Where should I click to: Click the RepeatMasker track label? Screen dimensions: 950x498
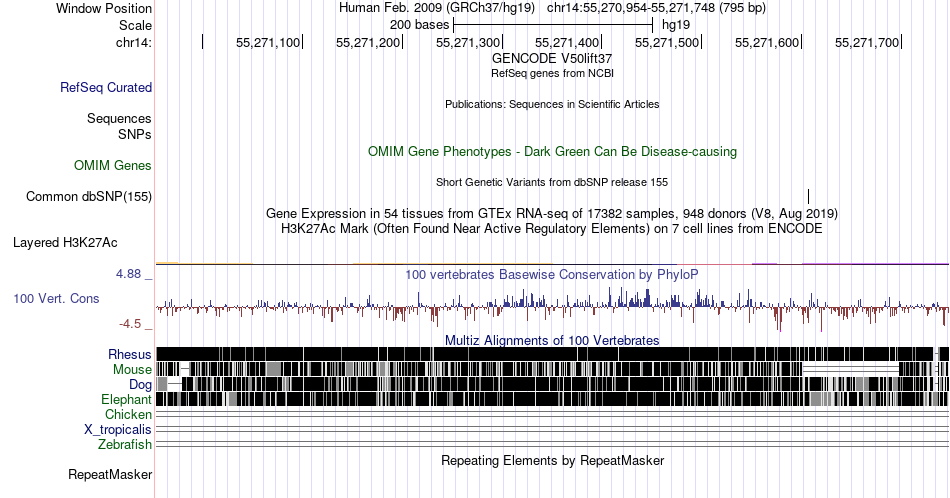click(110, 474)
